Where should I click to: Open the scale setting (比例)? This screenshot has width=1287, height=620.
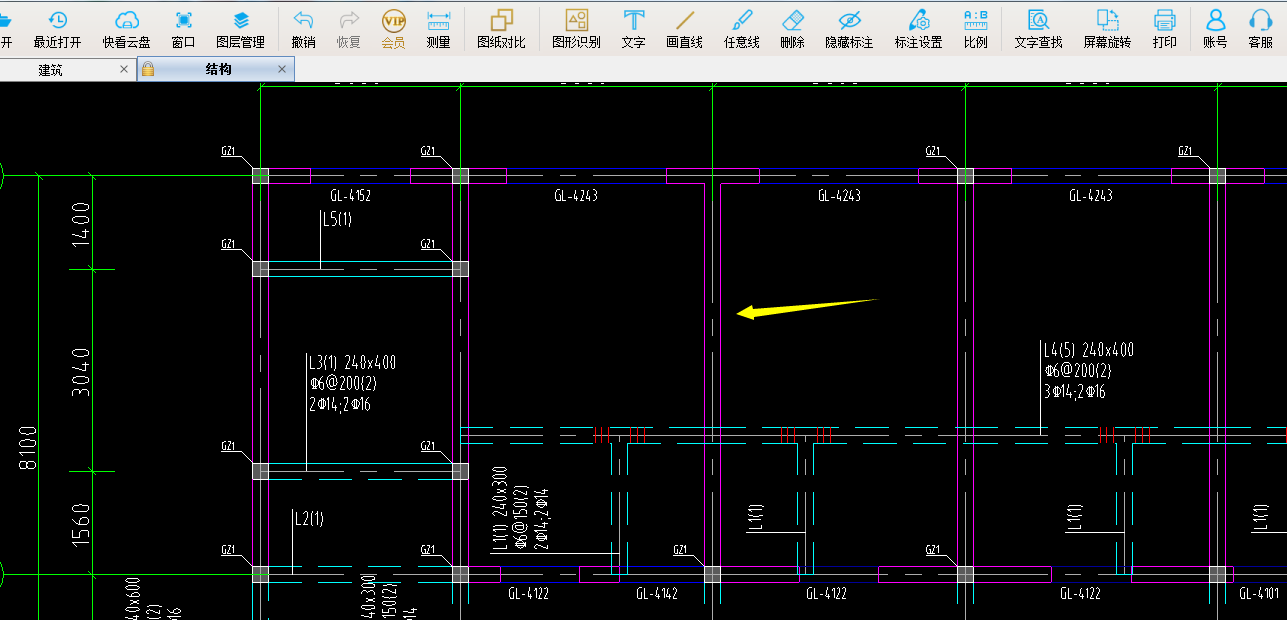[975, 28]
